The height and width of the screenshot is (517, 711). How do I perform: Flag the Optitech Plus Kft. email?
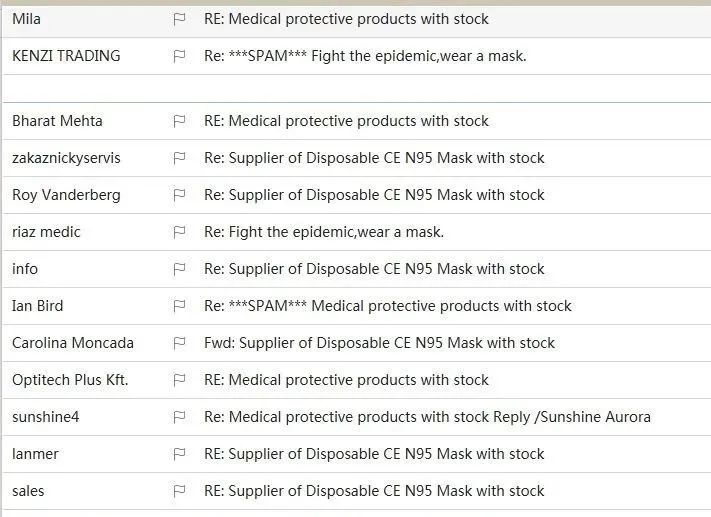[179, 380]
